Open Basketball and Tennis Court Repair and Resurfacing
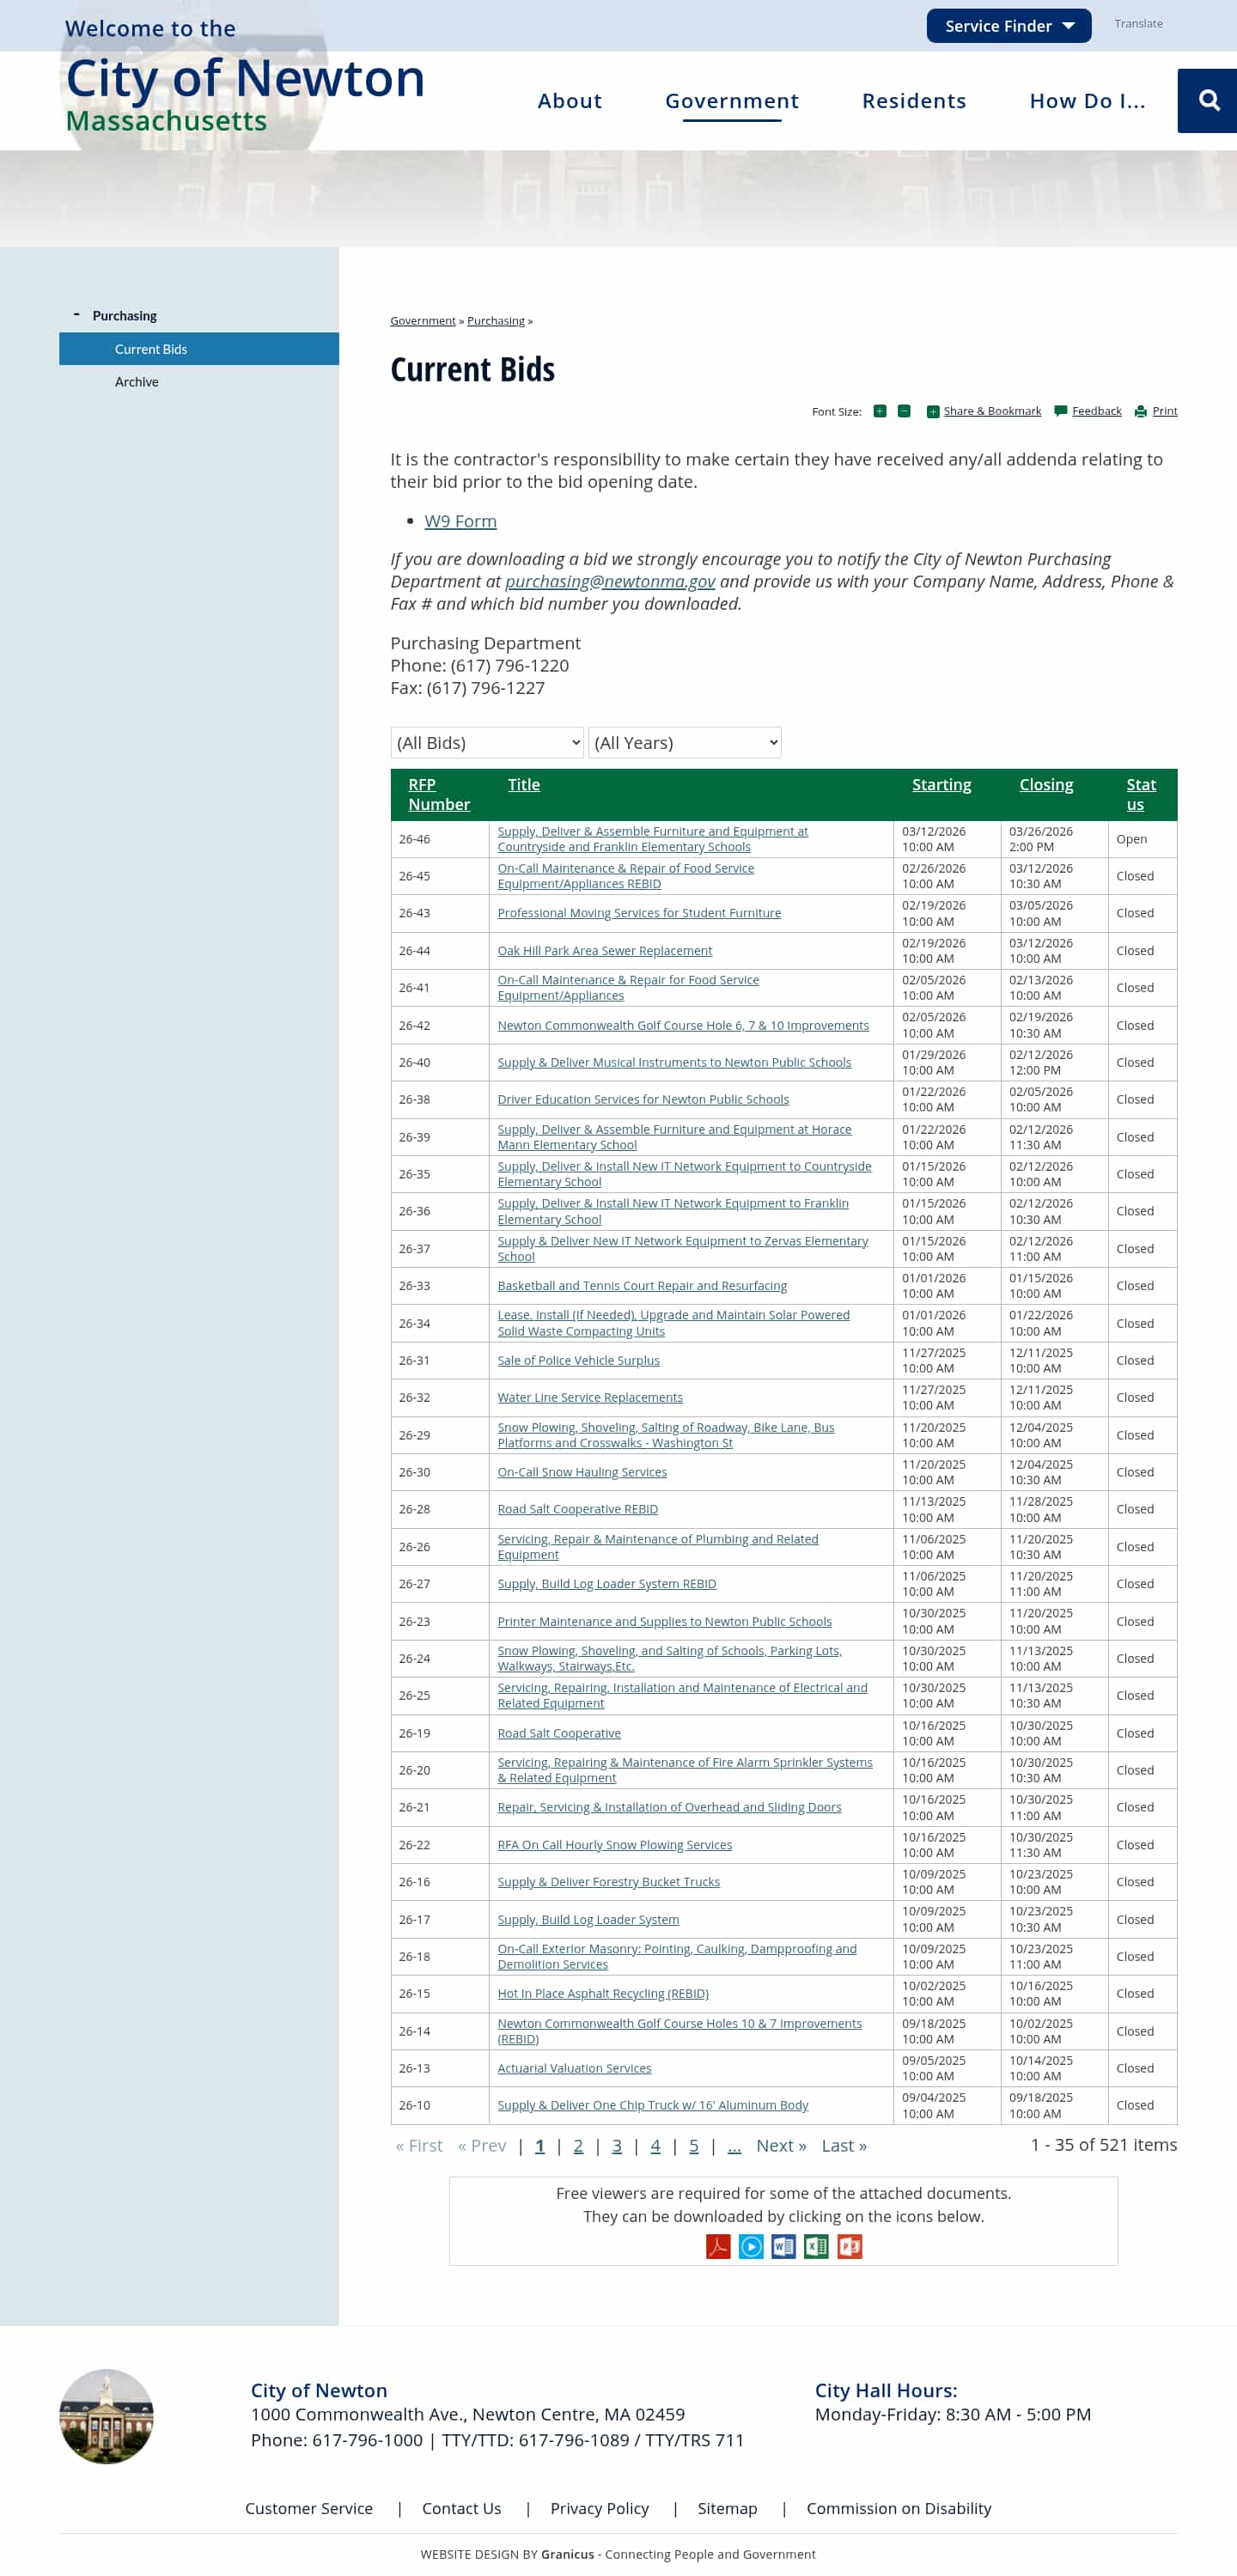1237x2576 pixels. pos(642,1286)
